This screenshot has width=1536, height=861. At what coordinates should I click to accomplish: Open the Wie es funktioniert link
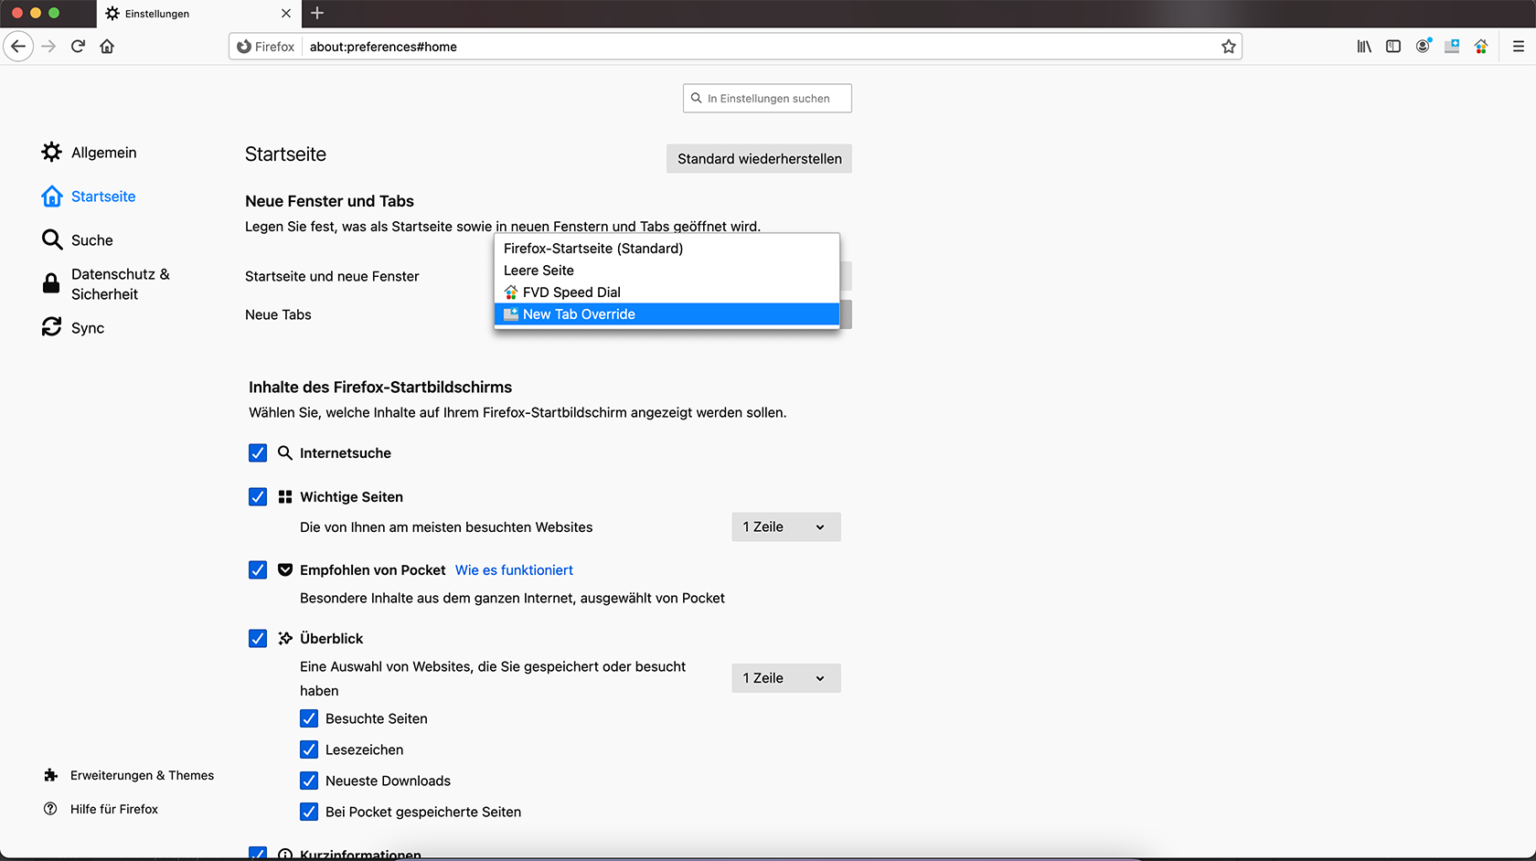(514, 570)
